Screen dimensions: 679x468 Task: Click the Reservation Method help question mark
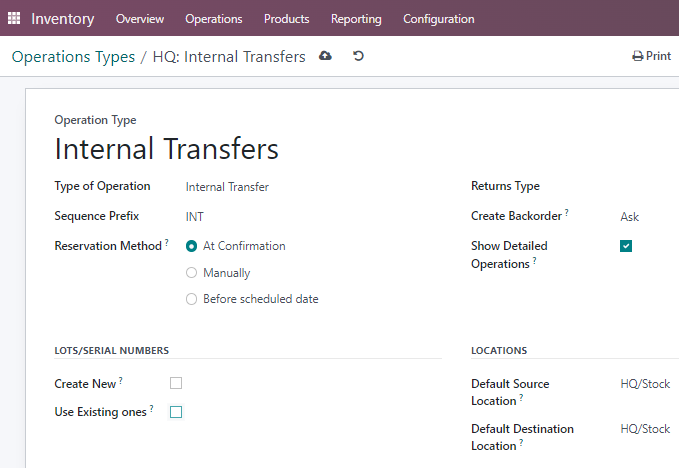(167, 242)
